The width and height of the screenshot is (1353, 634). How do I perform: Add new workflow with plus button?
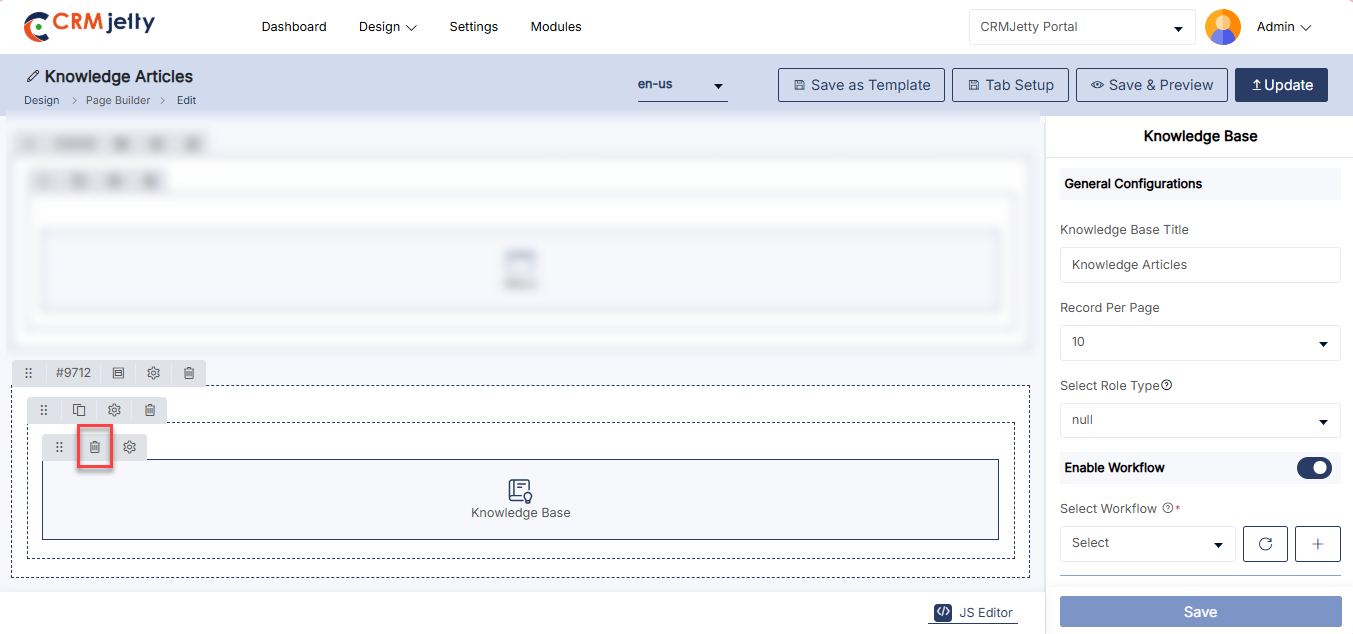1317,544
